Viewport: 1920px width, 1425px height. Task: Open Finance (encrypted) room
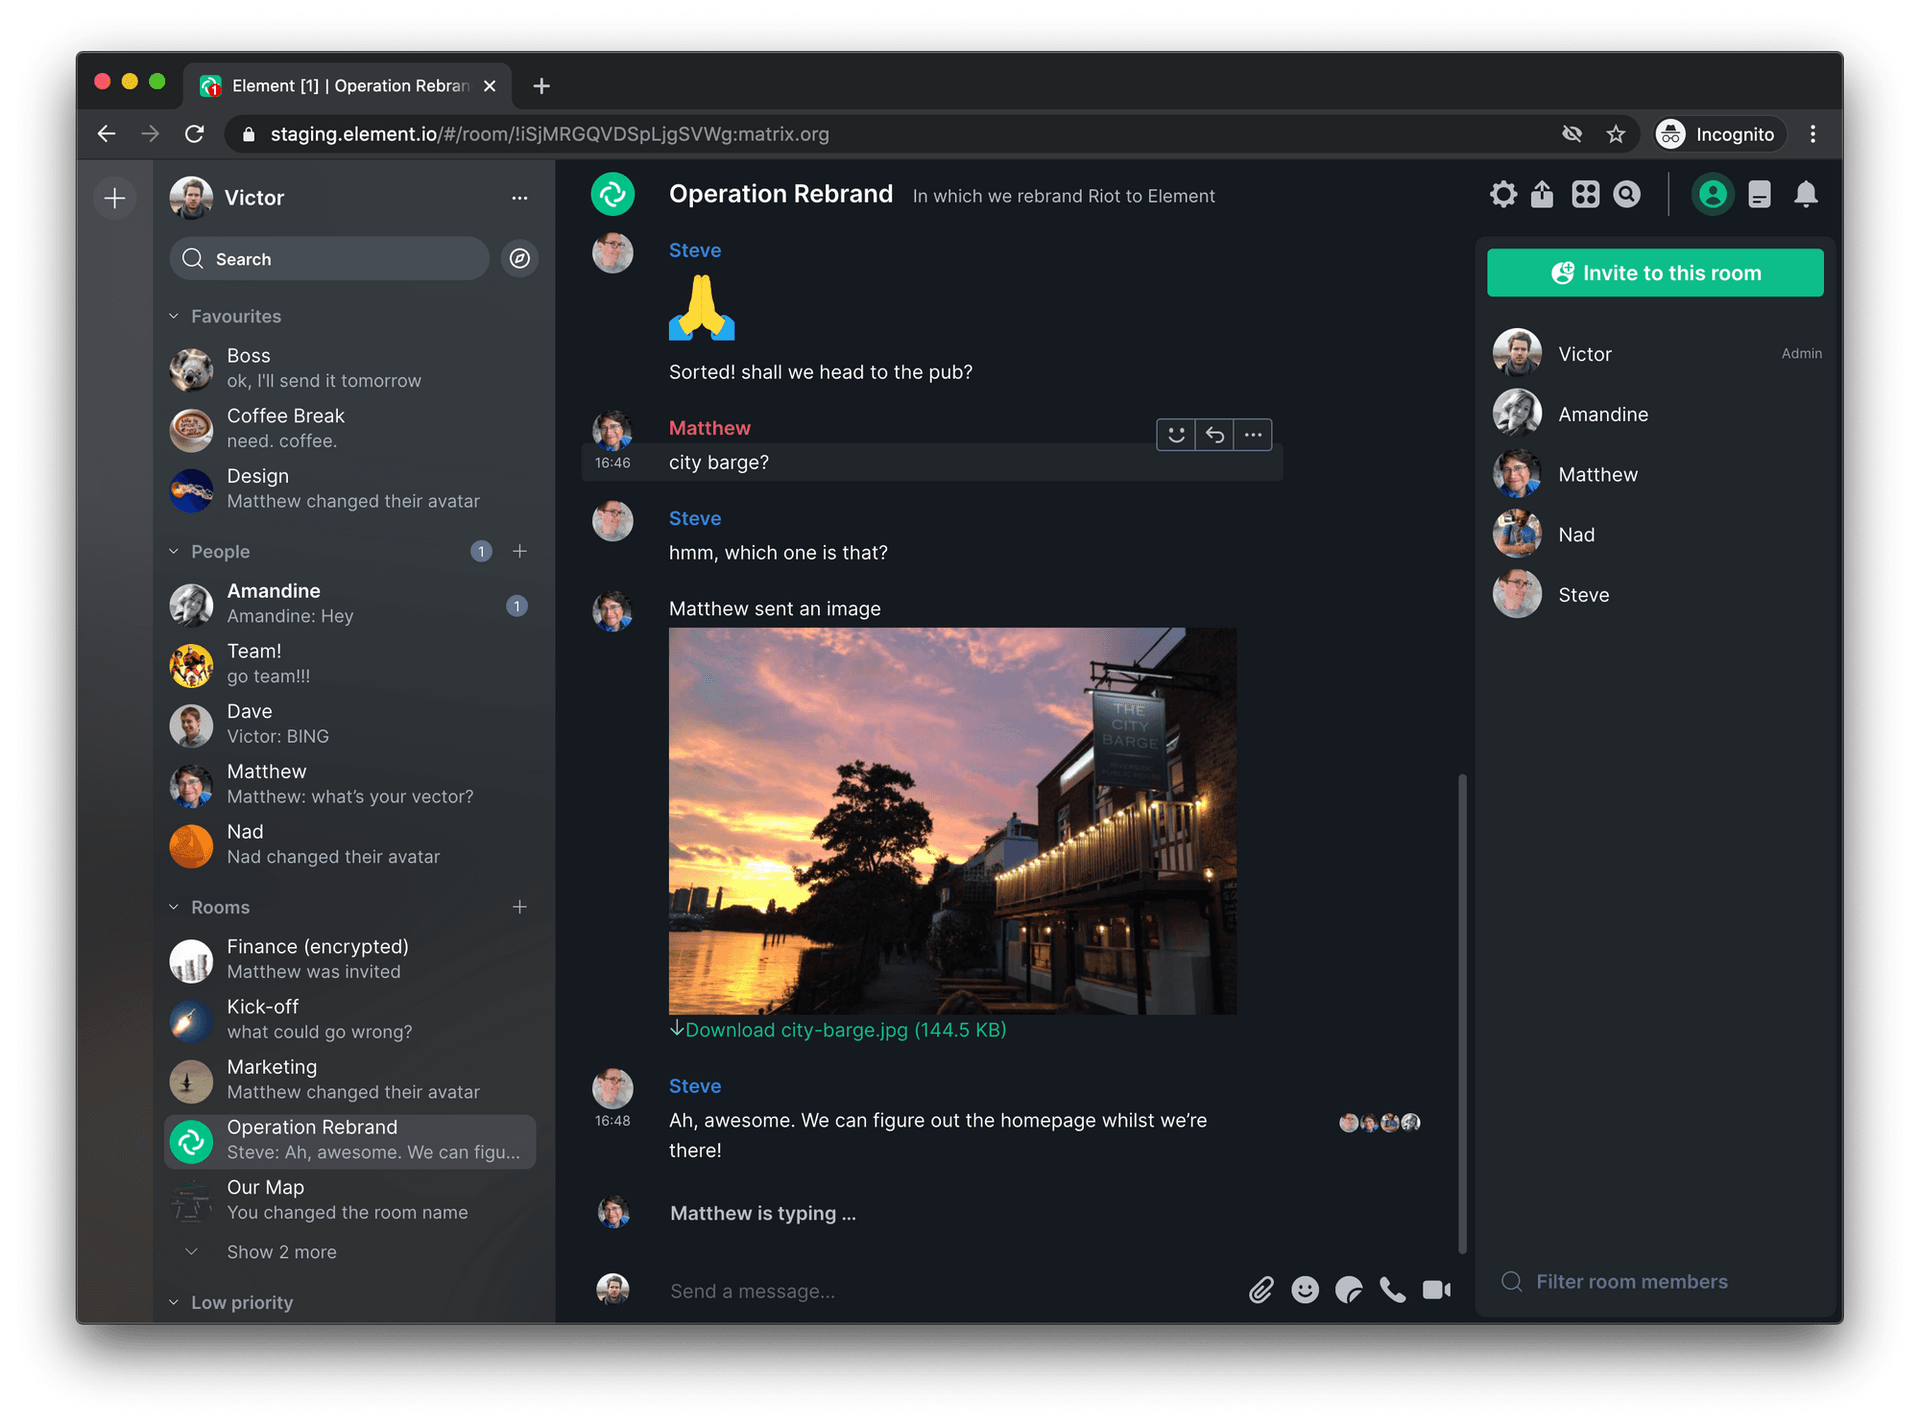pyautogui.click(x=350, y=959)
